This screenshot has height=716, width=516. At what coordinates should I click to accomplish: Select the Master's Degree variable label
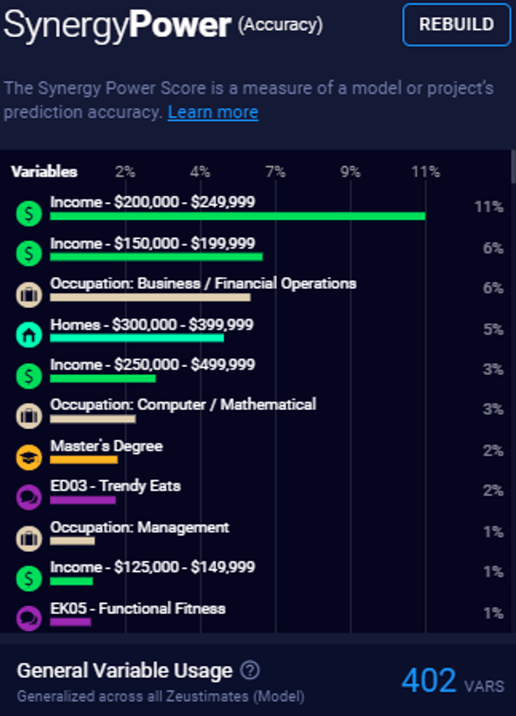(106, 446)
